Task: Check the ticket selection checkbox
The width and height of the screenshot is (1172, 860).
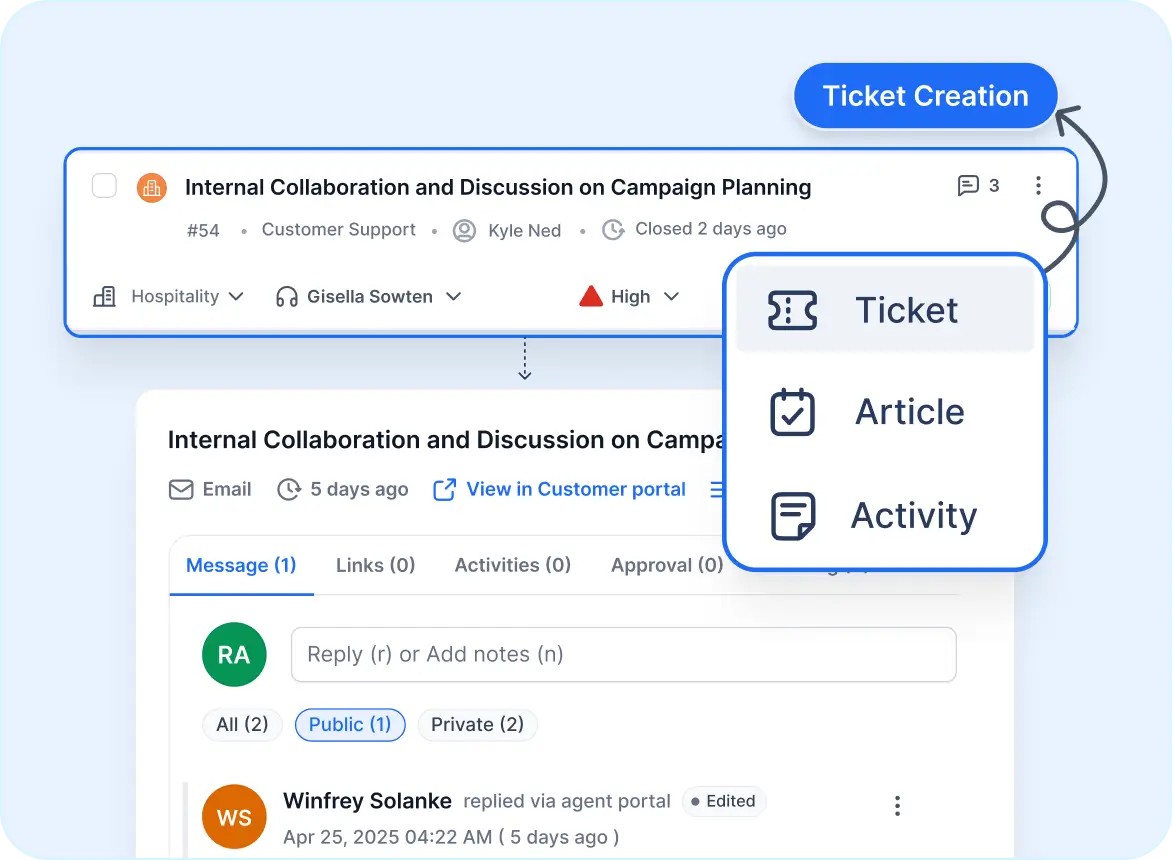Action: pyautogui.click(x=104, y=186)
